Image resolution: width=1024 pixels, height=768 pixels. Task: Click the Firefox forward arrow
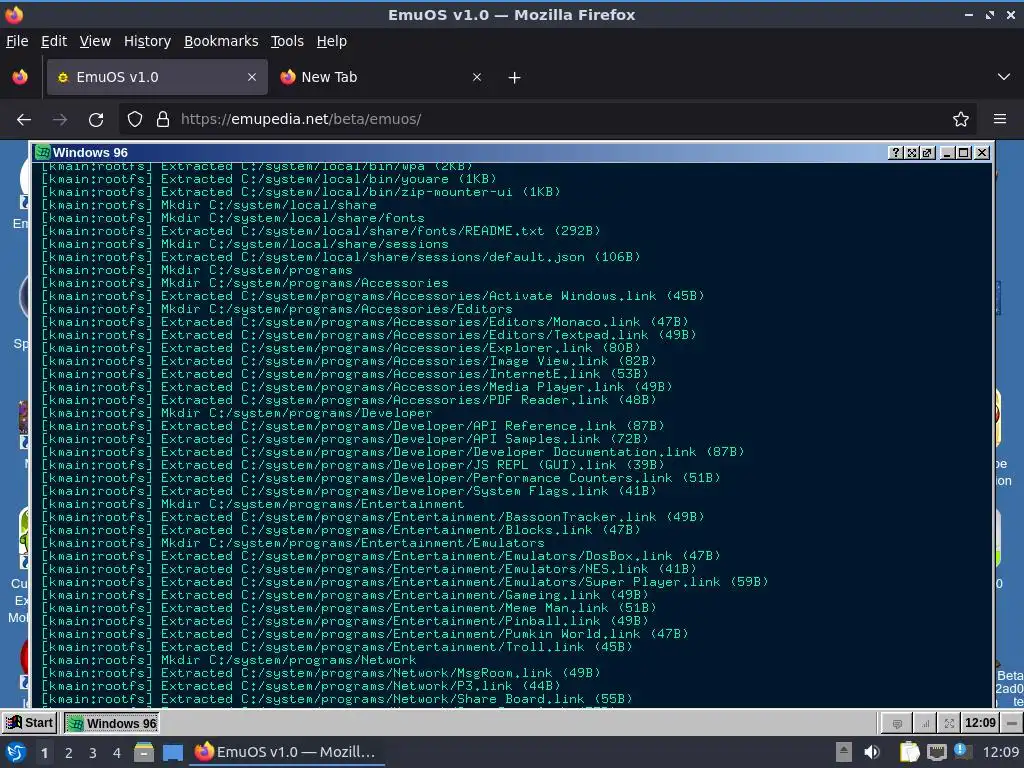click(x=60, y=120)
